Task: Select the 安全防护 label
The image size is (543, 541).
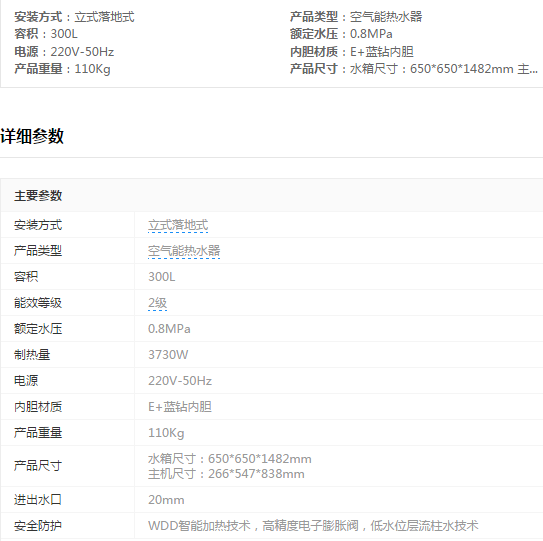Action: (38, 526)
